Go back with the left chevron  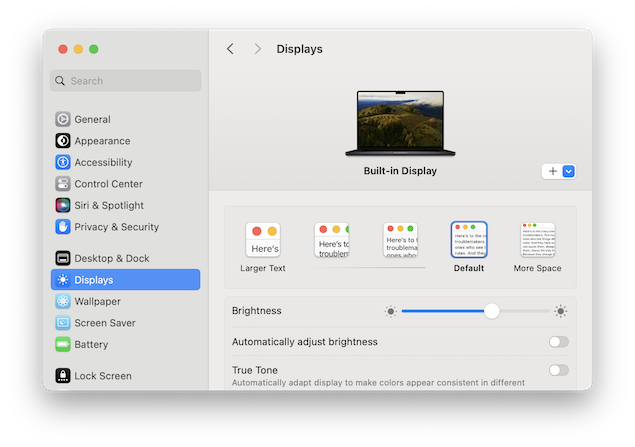pyautogui.click(x=231, y=49)
